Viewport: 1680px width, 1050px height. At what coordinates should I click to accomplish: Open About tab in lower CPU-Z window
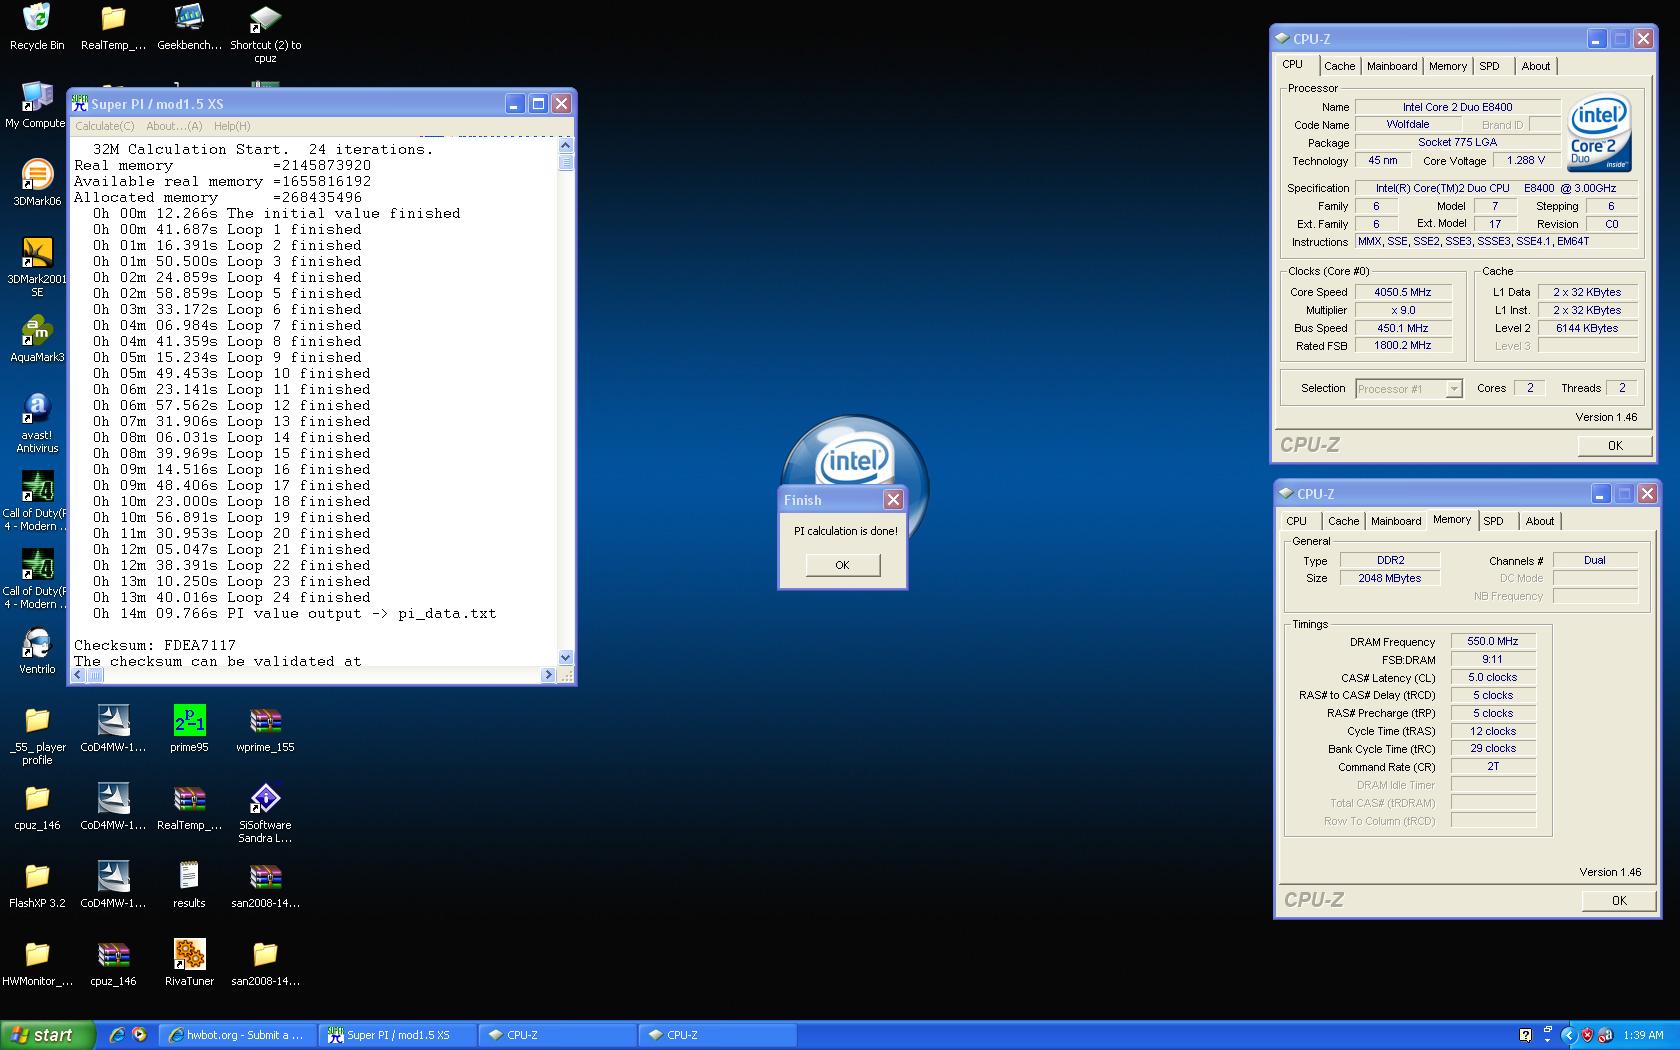(1539, 521)
